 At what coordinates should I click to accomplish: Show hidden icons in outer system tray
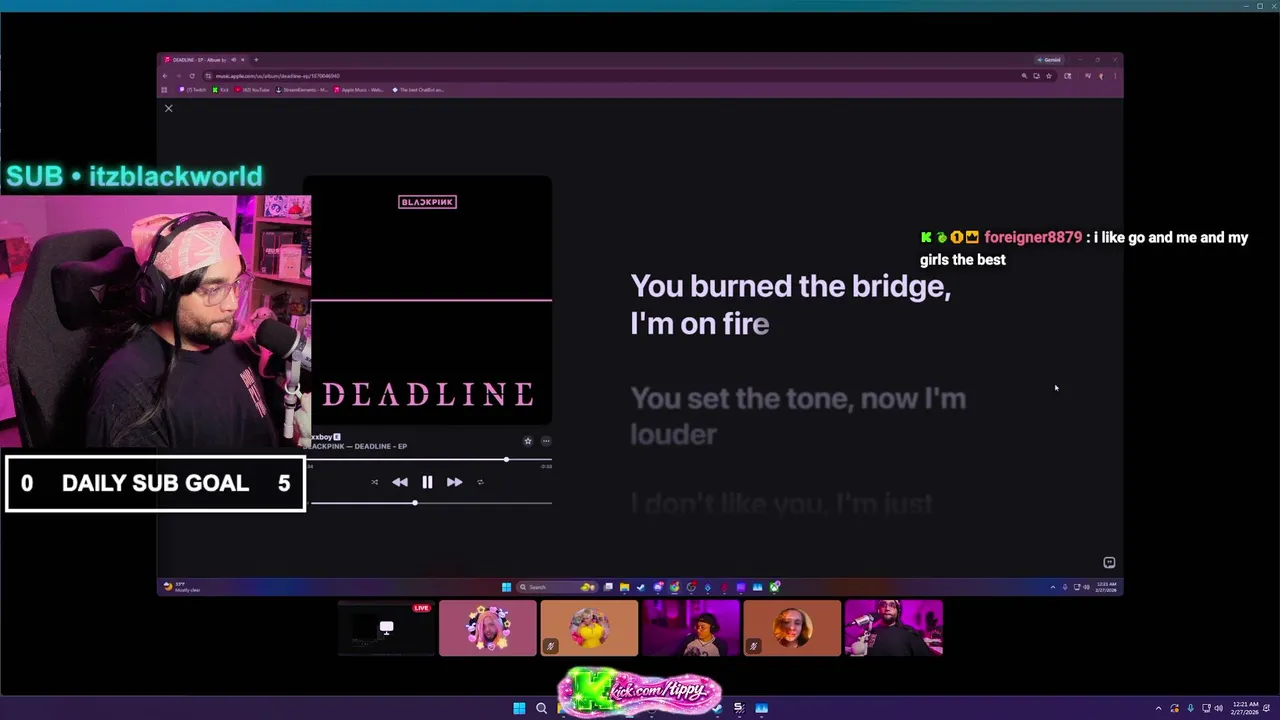(x=1159, y=708)
